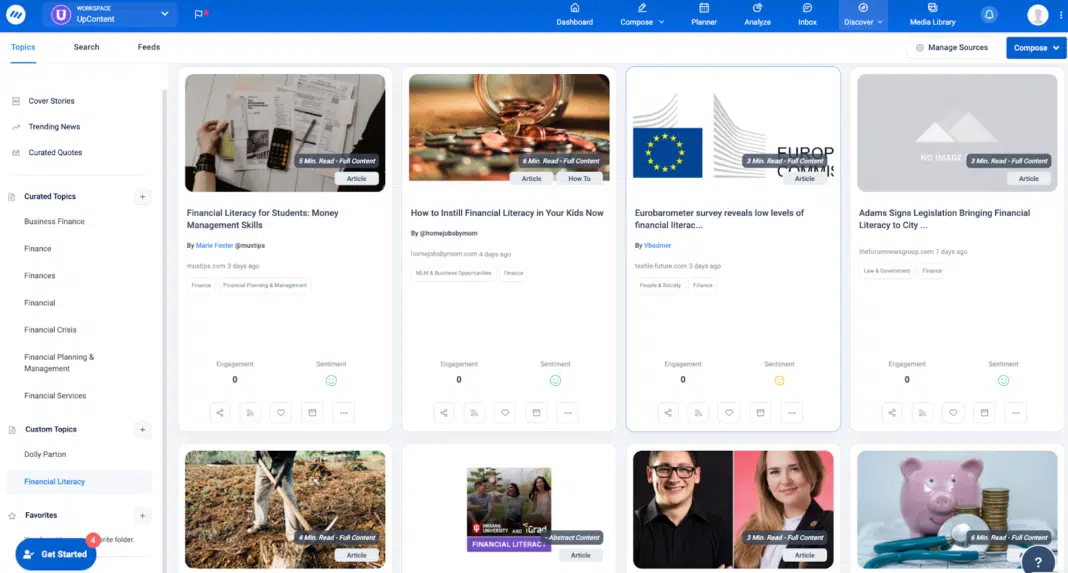1068x573 pixels.
Task: Click the archive icon on the Eurobarometer card
Action: coord(760,412)
